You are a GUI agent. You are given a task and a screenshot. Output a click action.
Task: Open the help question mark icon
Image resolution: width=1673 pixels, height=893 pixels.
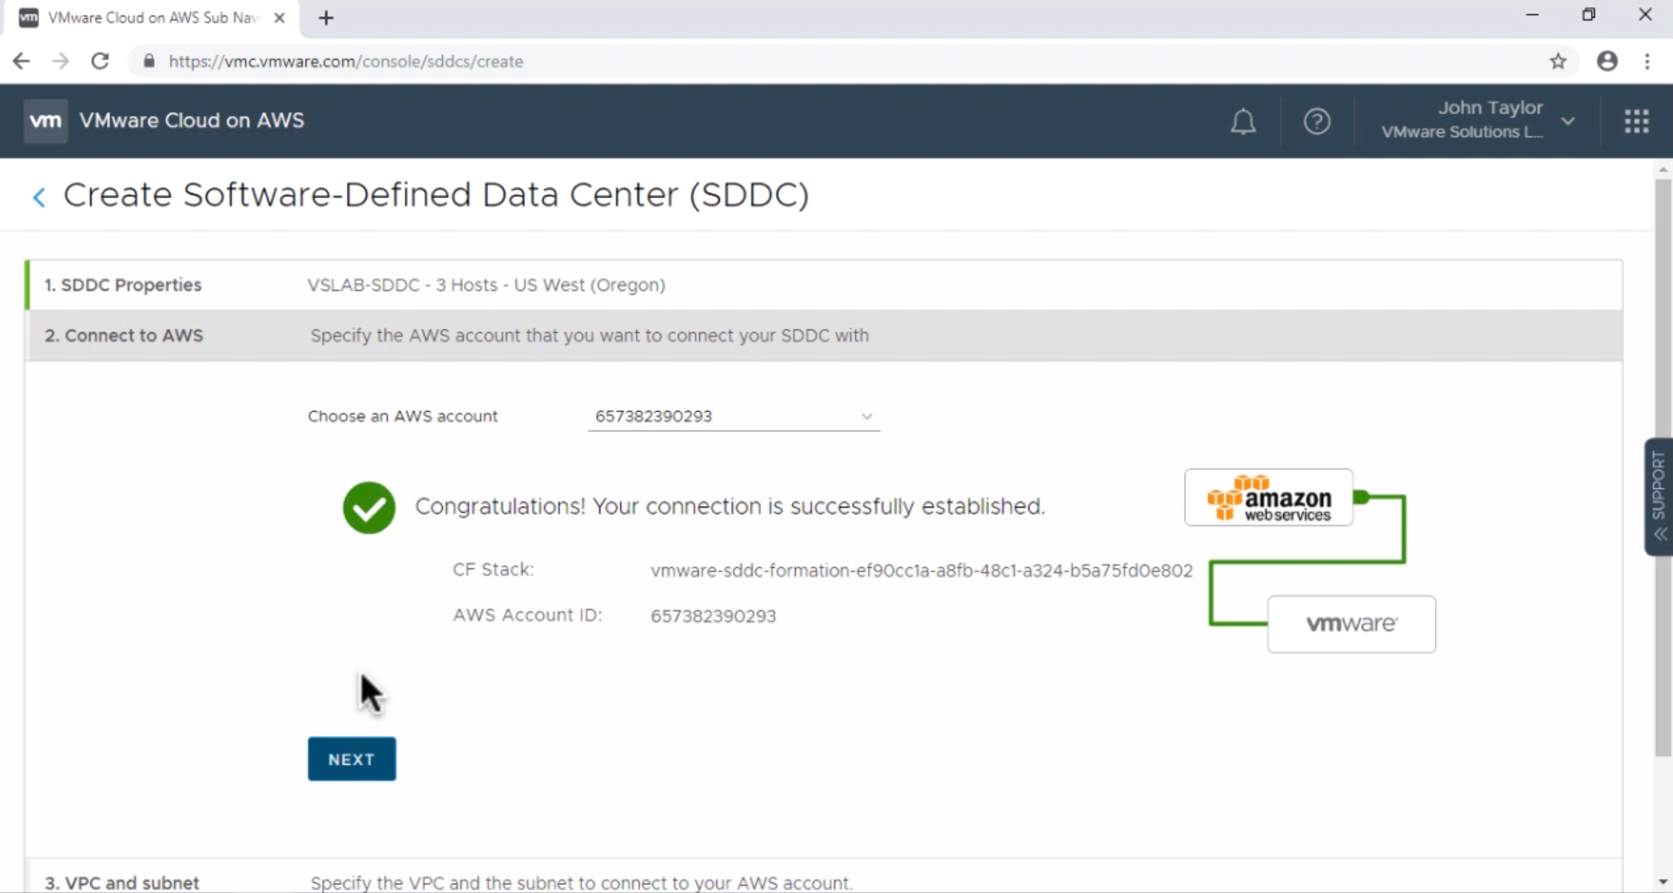coord(1317,121)
